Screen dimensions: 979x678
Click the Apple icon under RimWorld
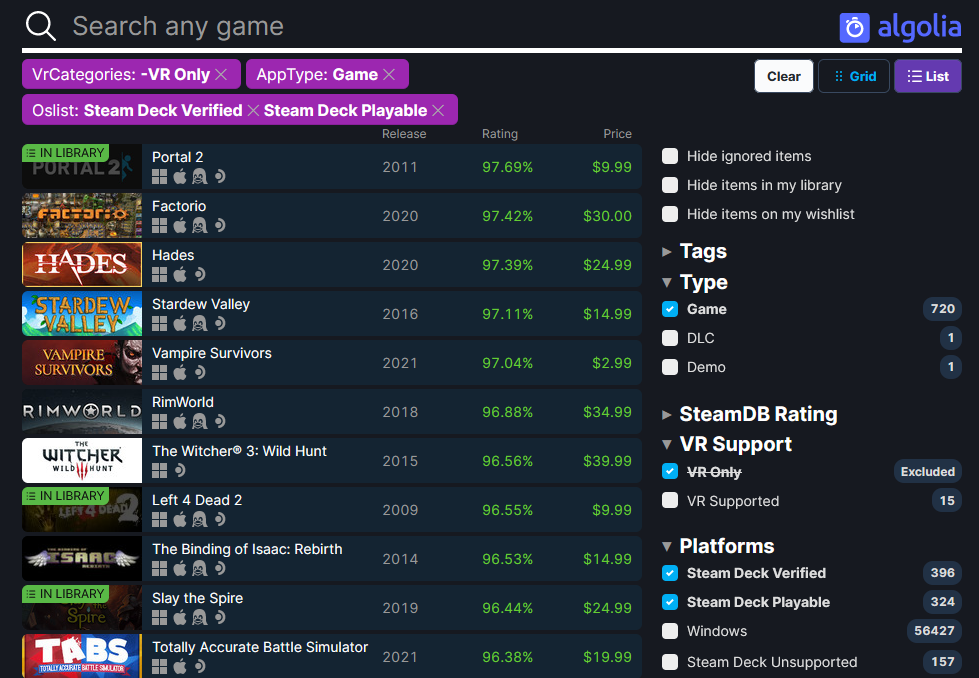180,421
